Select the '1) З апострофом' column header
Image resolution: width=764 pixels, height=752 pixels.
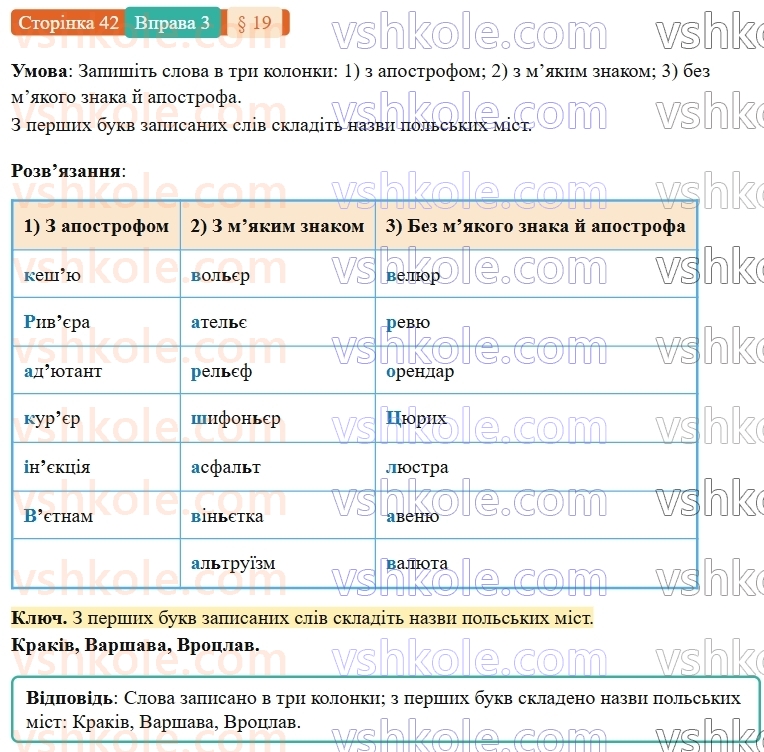pyautogui.click(x=96, y=226)
